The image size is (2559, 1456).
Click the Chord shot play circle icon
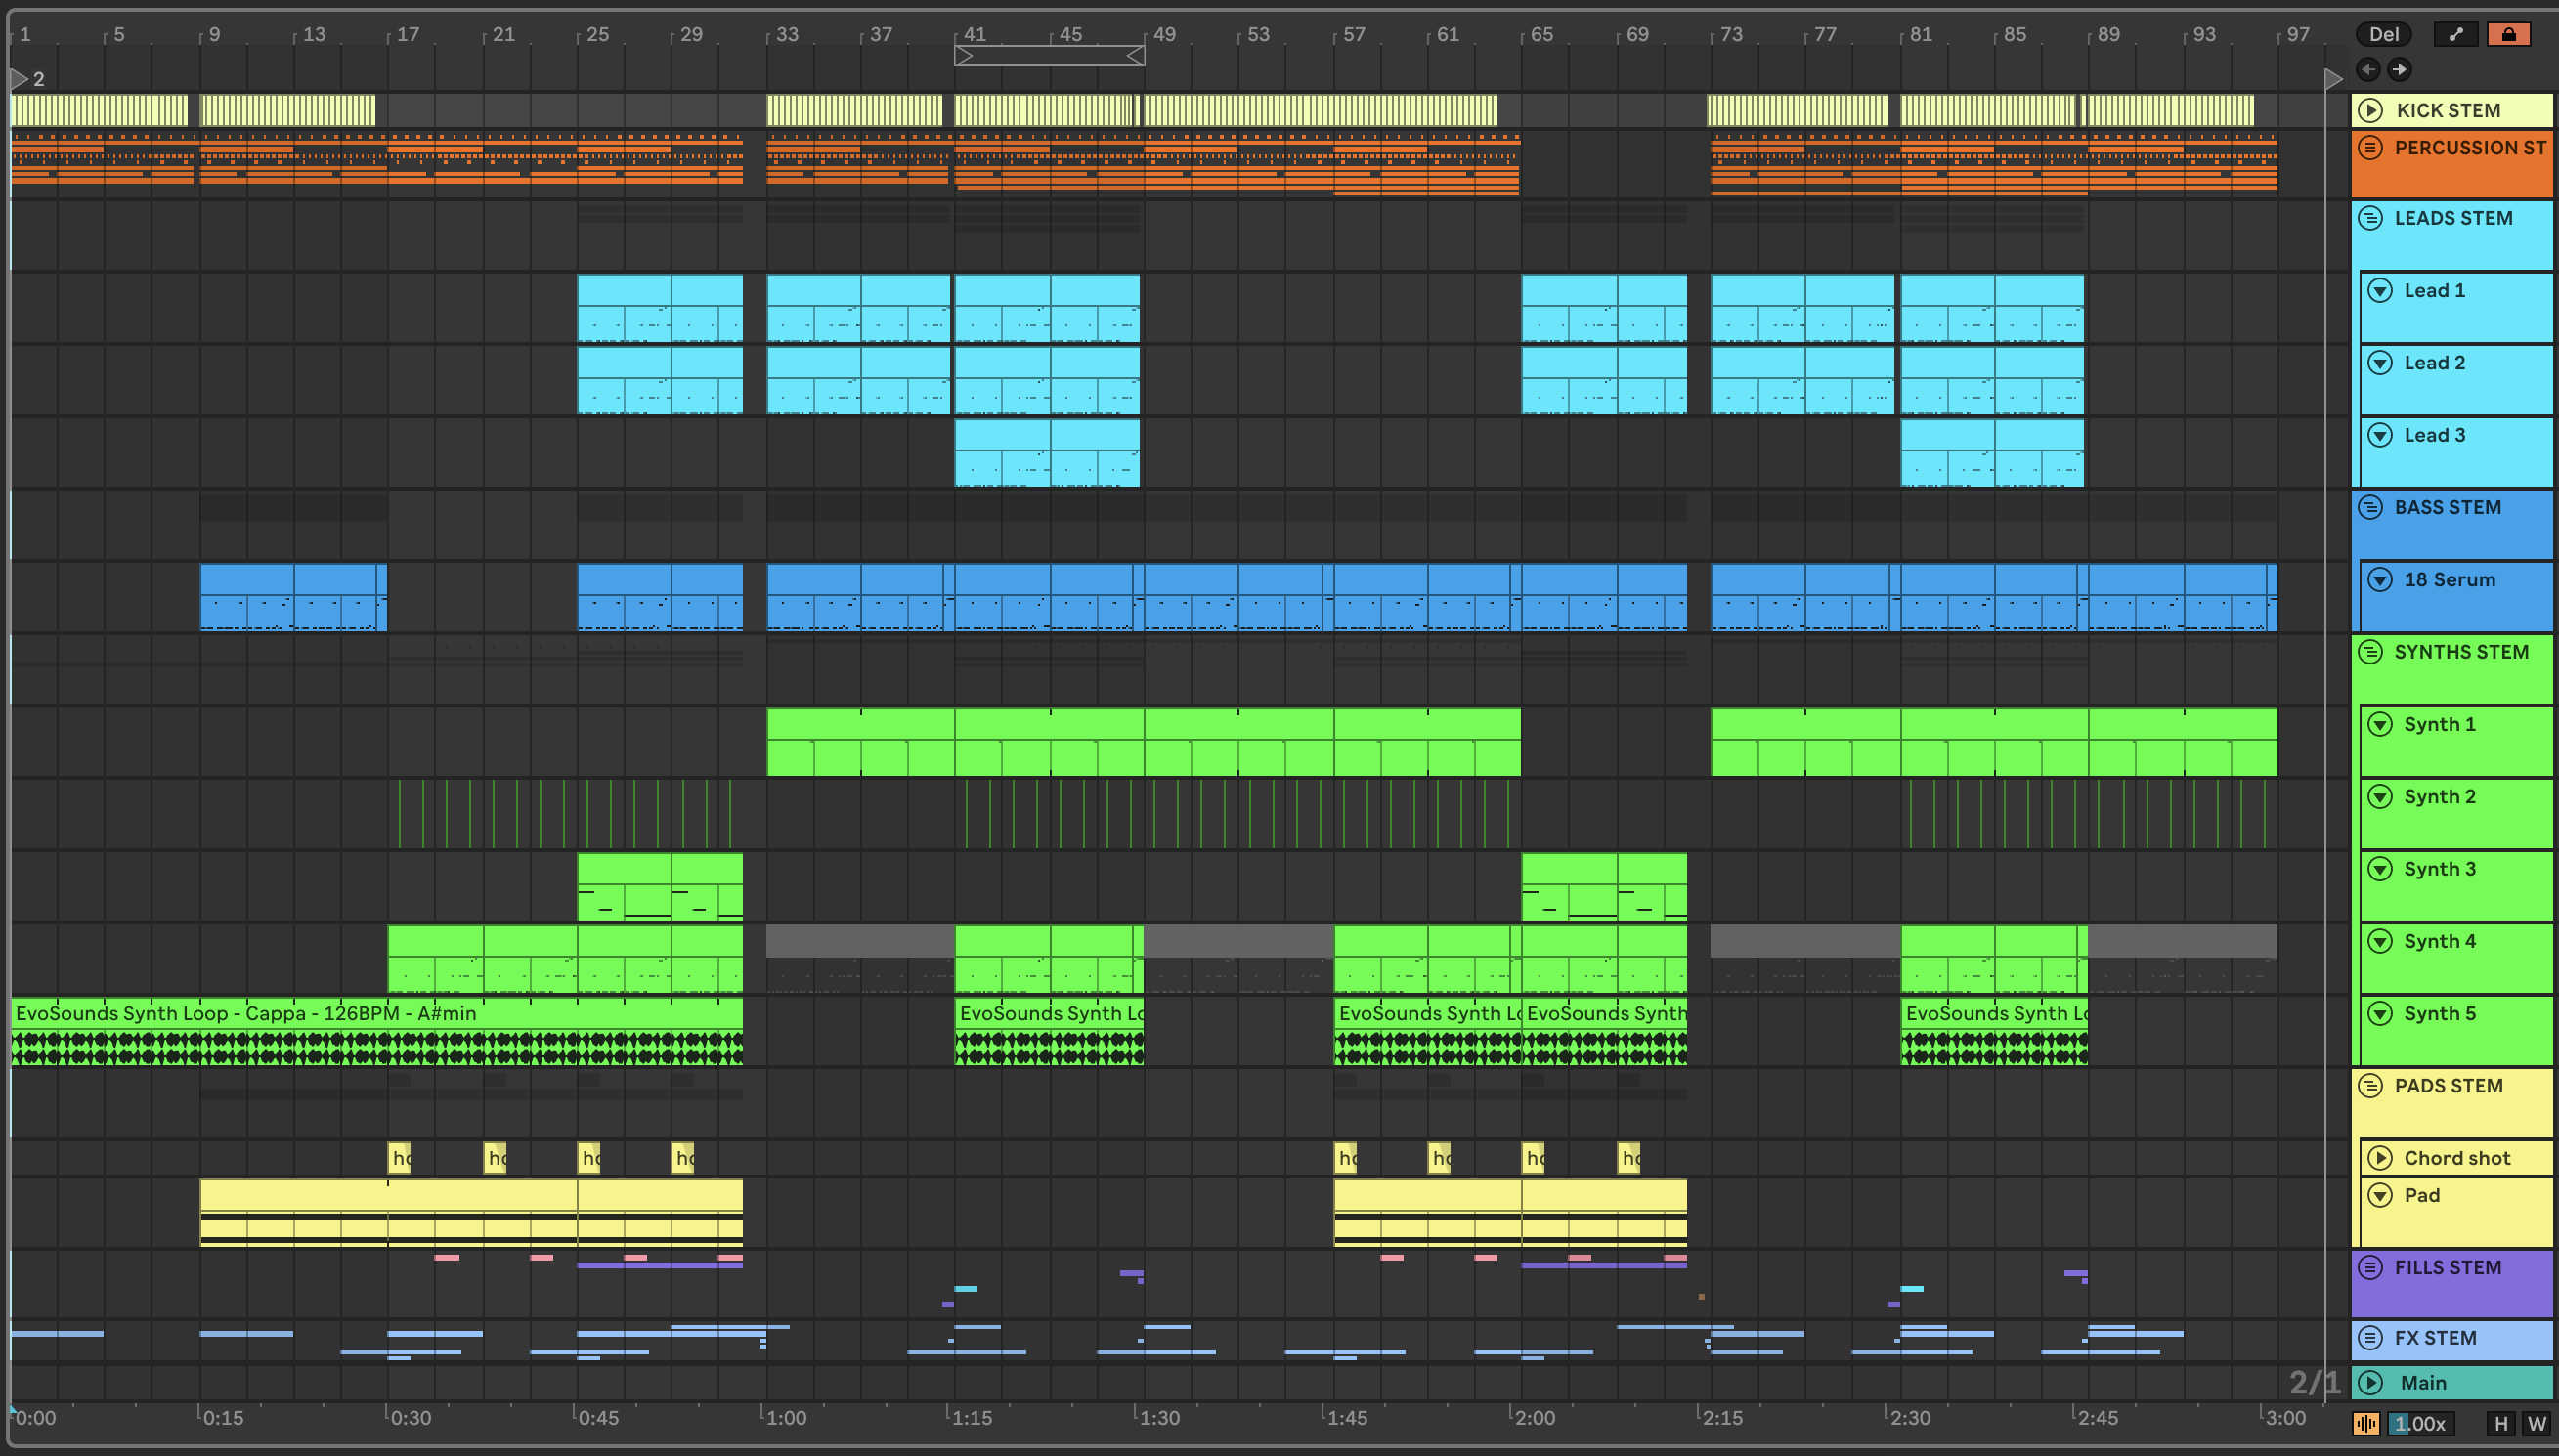pos(2380,1158)
